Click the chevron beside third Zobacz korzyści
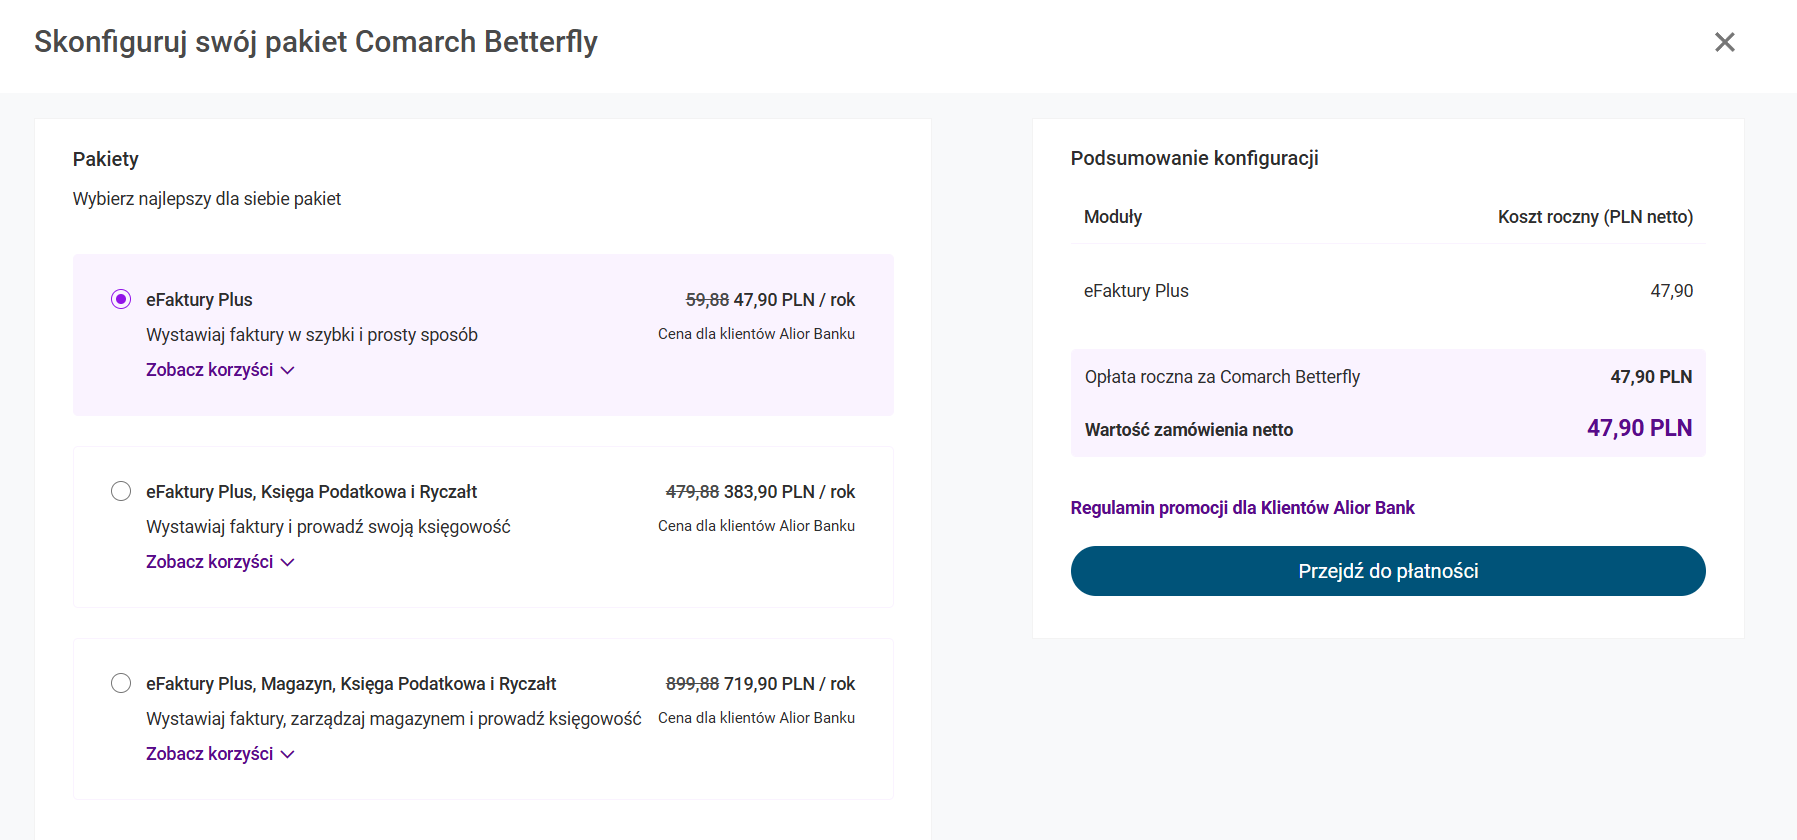The image size is (1797, 840). tap(288, 754)
